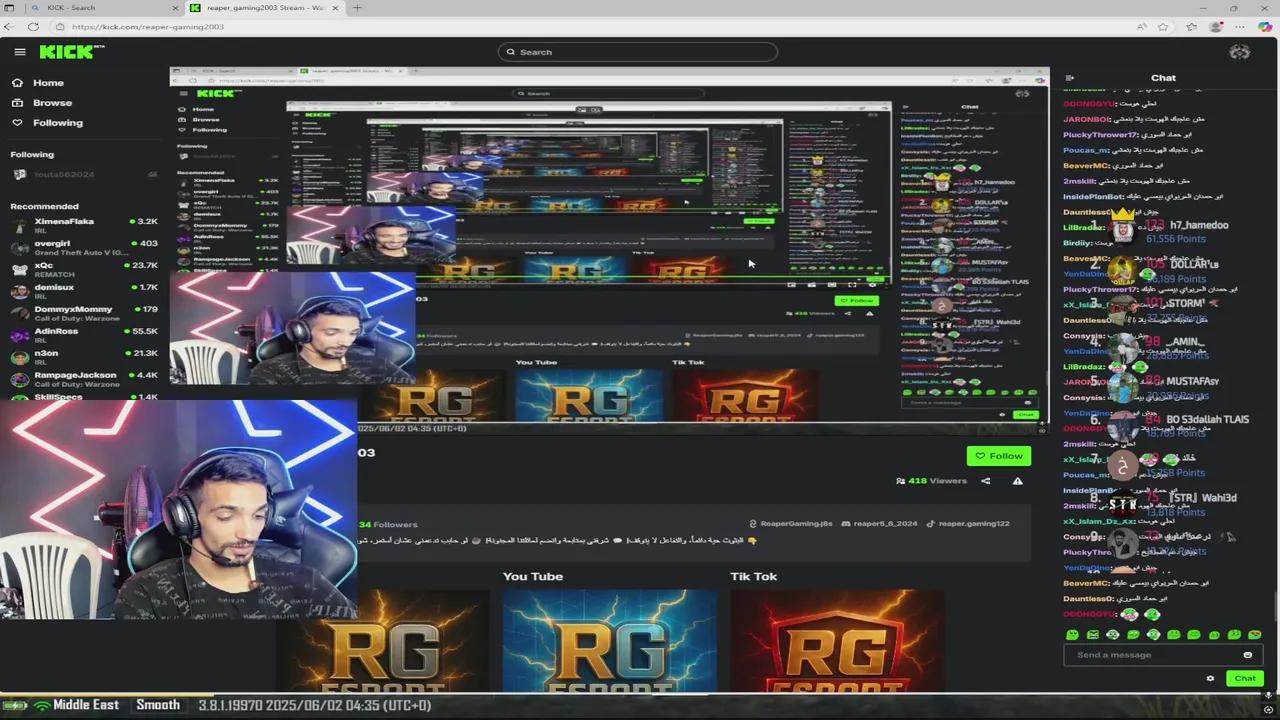The height and width of the screenshot is (720, 1280).
Task: Open n3on recommended channel
Action: tap(84, 358)
